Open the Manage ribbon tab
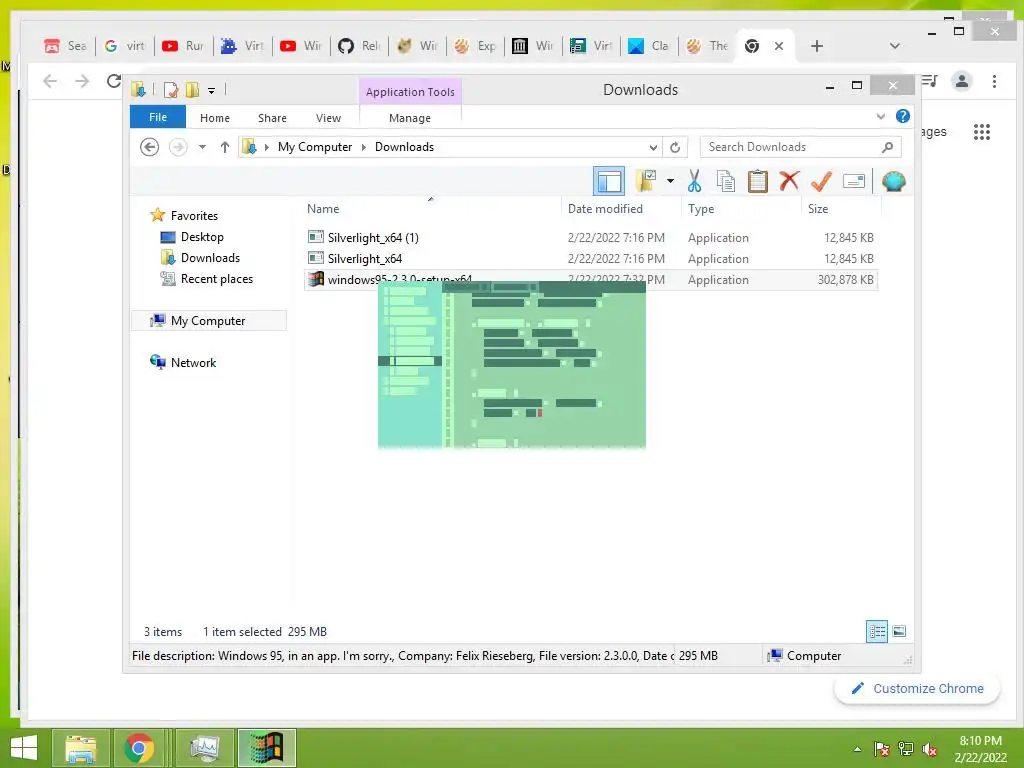This screenshot has width=1024, height=768. pyautogui.click(x=409, y=118)
